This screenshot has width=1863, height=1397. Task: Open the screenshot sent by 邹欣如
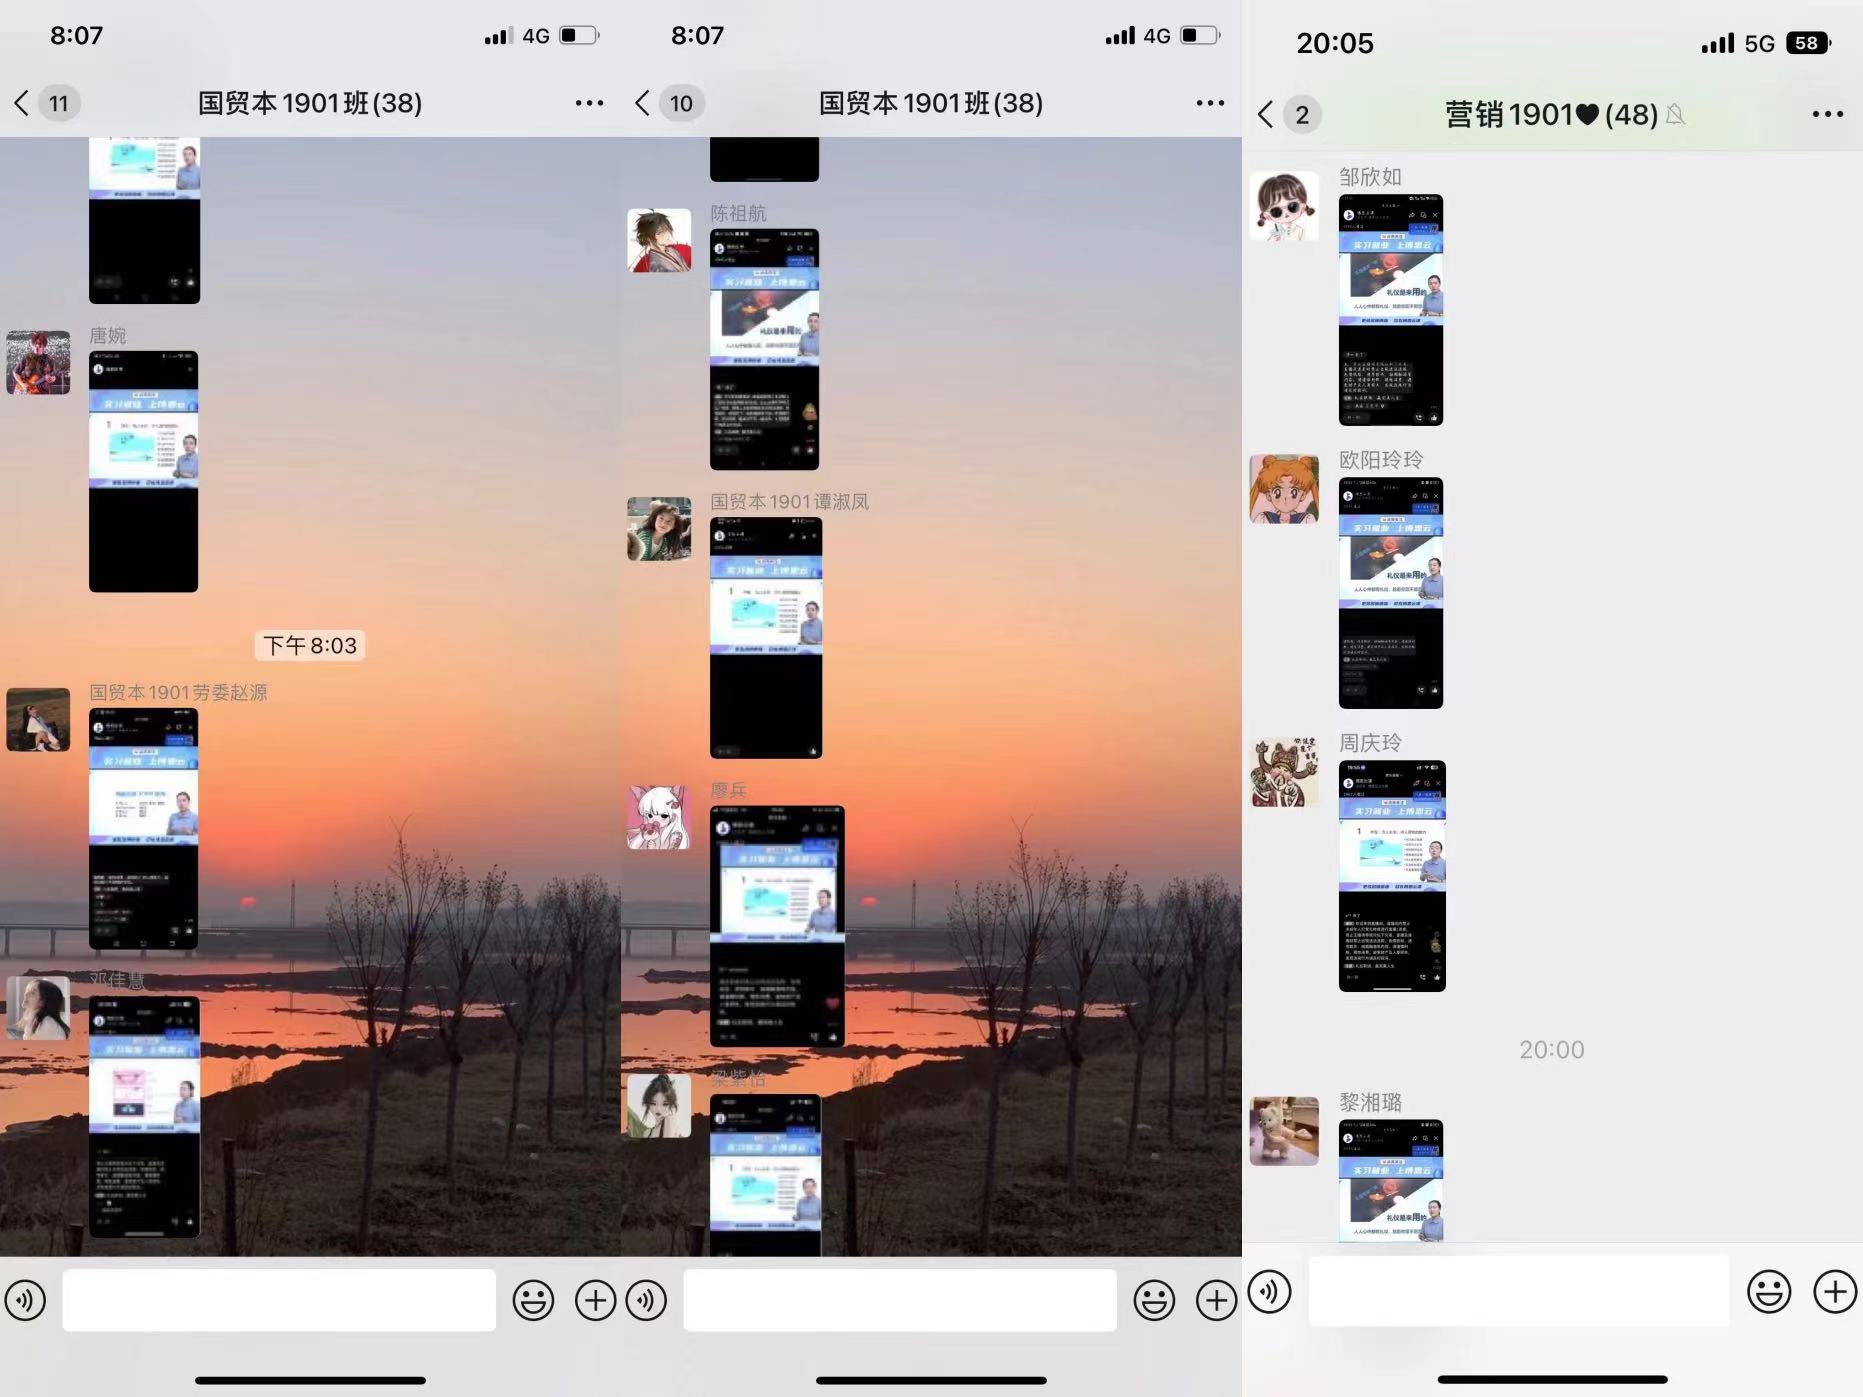tap(1390, 310)
